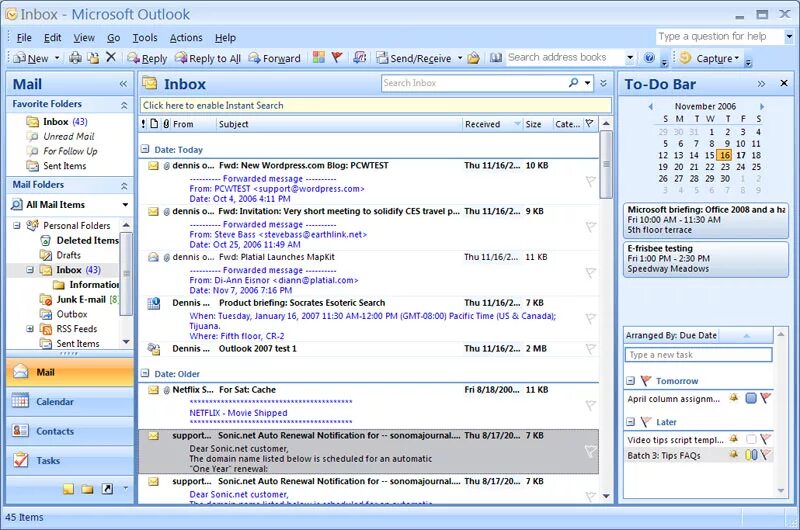Collapse the Mail Folders section

point(124,186)
